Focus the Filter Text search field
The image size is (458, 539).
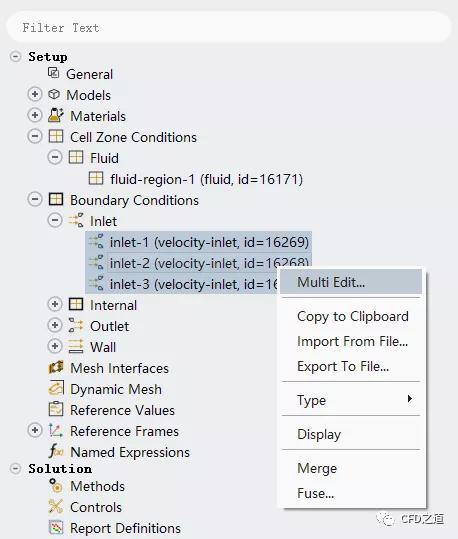click(229, 28)
